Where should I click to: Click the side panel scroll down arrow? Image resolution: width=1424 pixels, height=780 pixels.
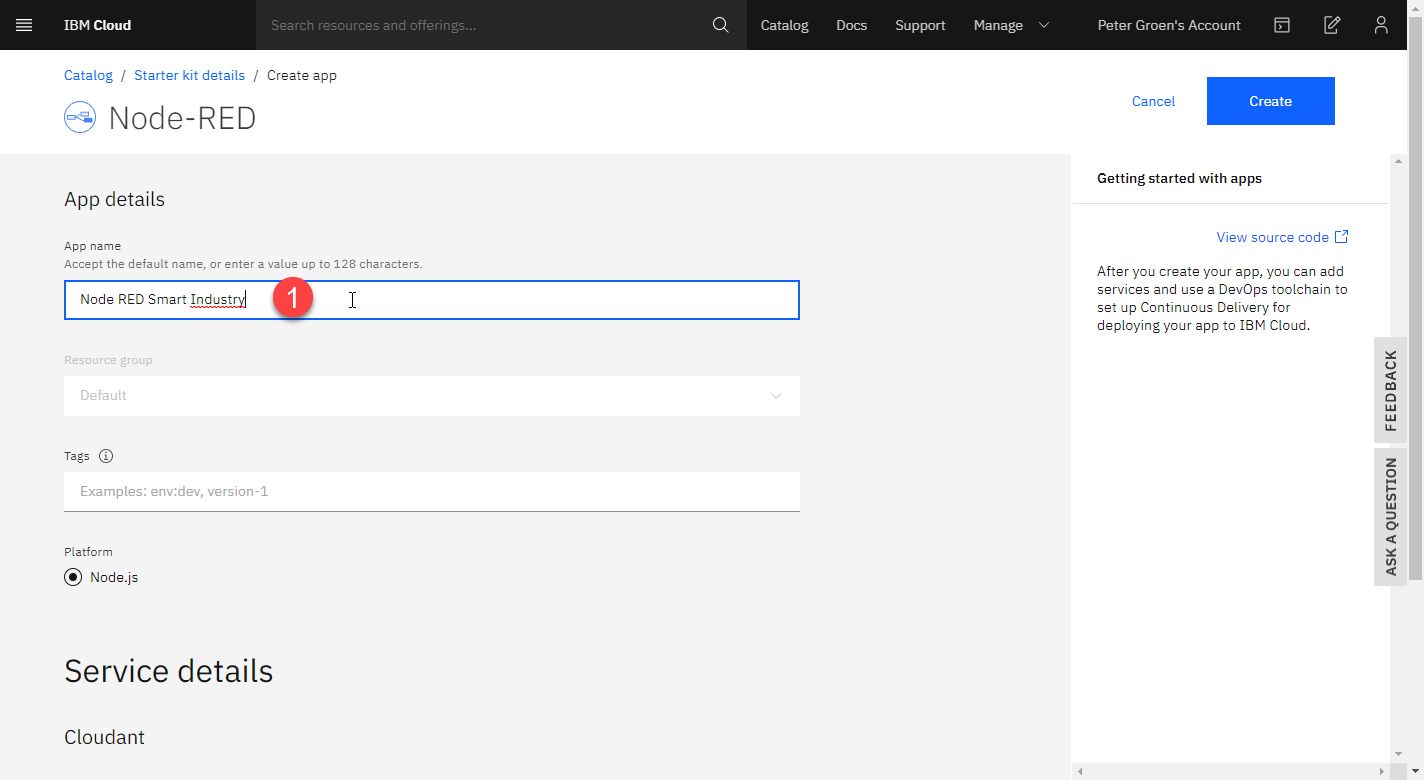pos(1398,754)
